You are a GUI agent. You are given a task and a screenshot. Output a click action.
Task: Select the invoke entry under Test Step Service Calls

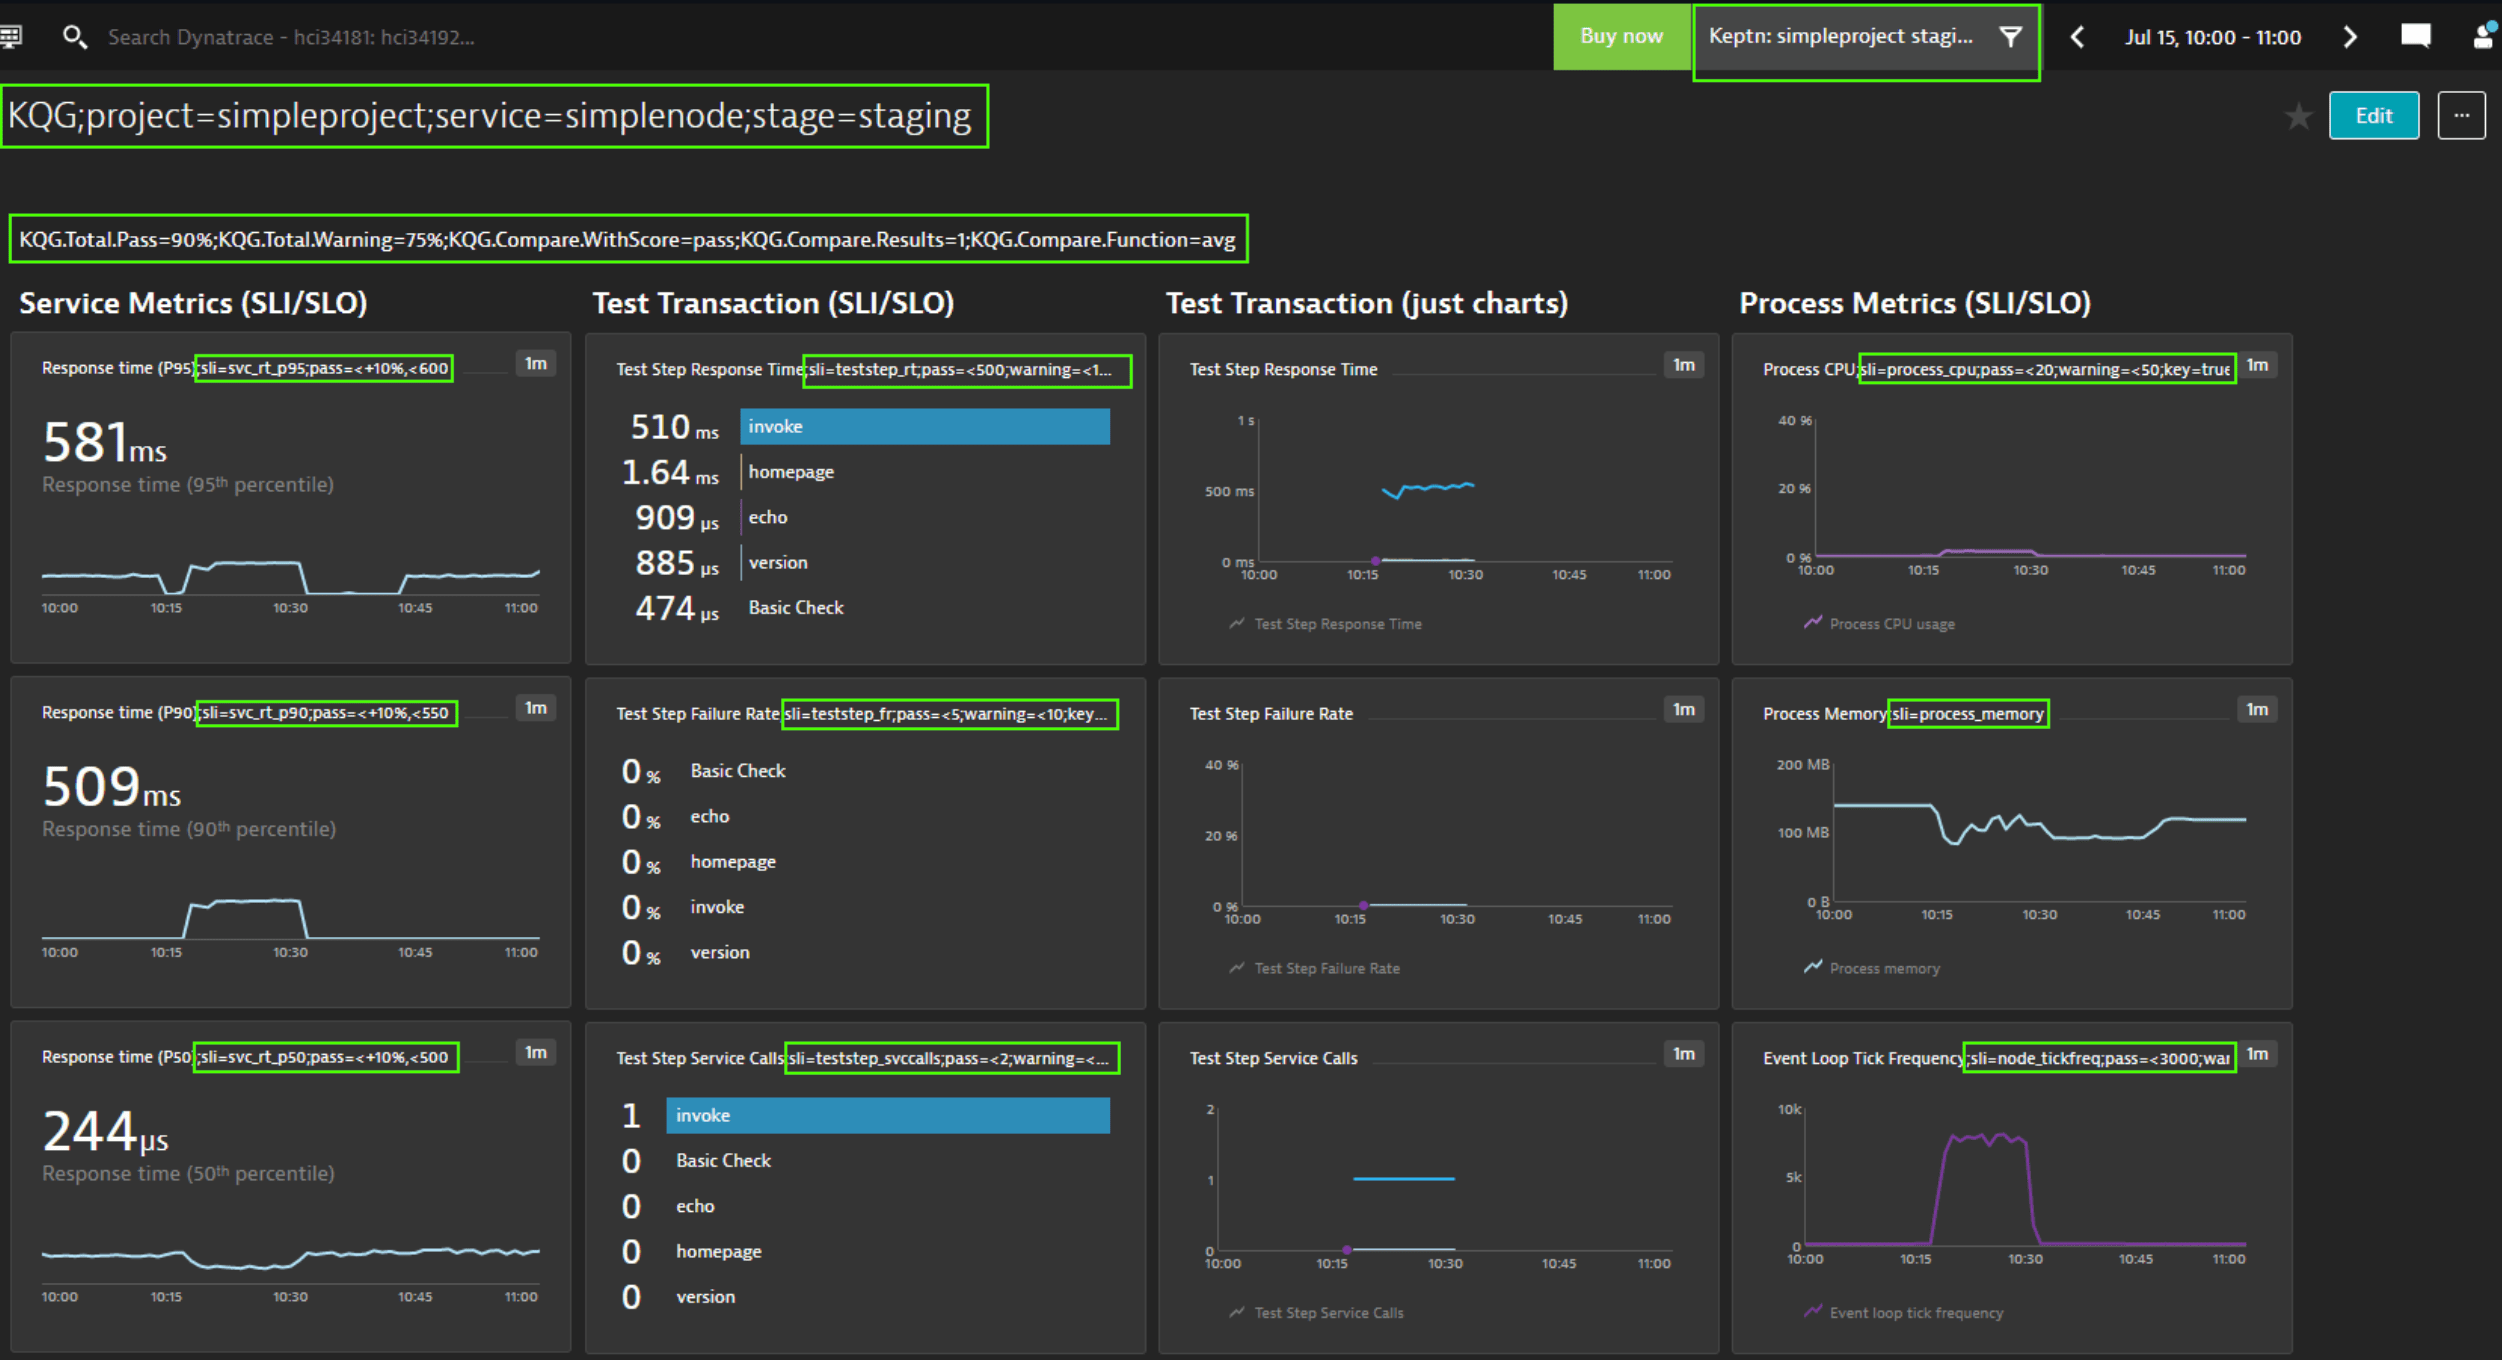click(886, 1115)
